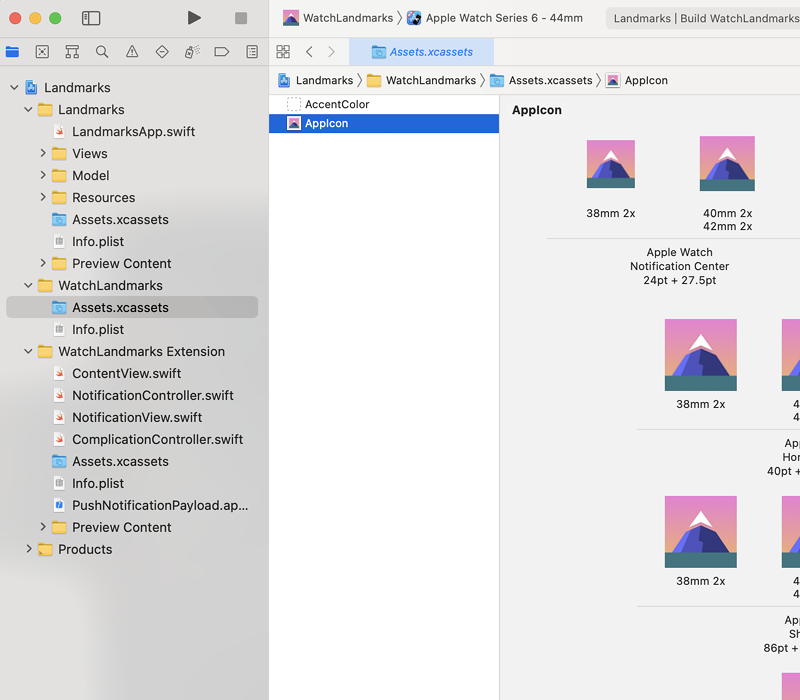Open the Source Control navigator
800x700 pixels.
click(x=42, y=52)
